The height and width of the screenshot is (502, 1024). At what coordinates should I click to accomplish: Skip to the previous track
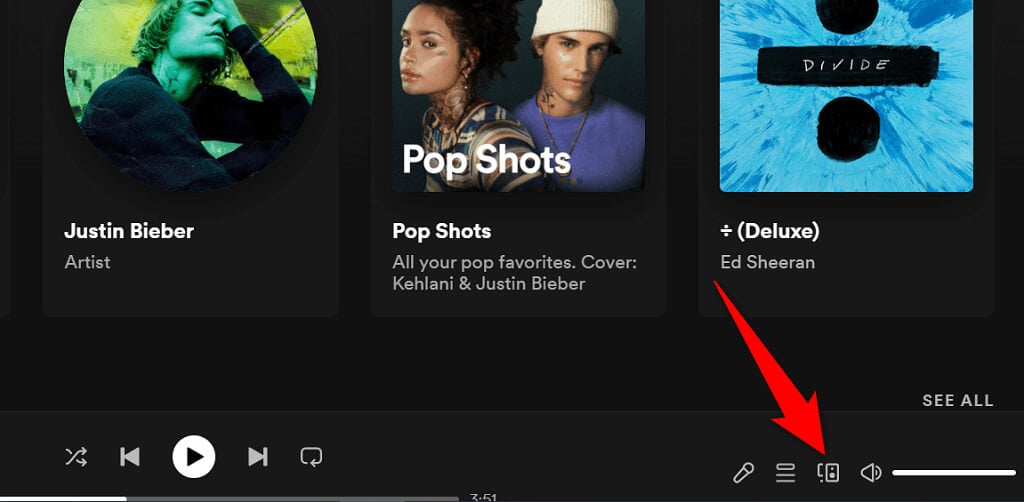pos(130,457)
